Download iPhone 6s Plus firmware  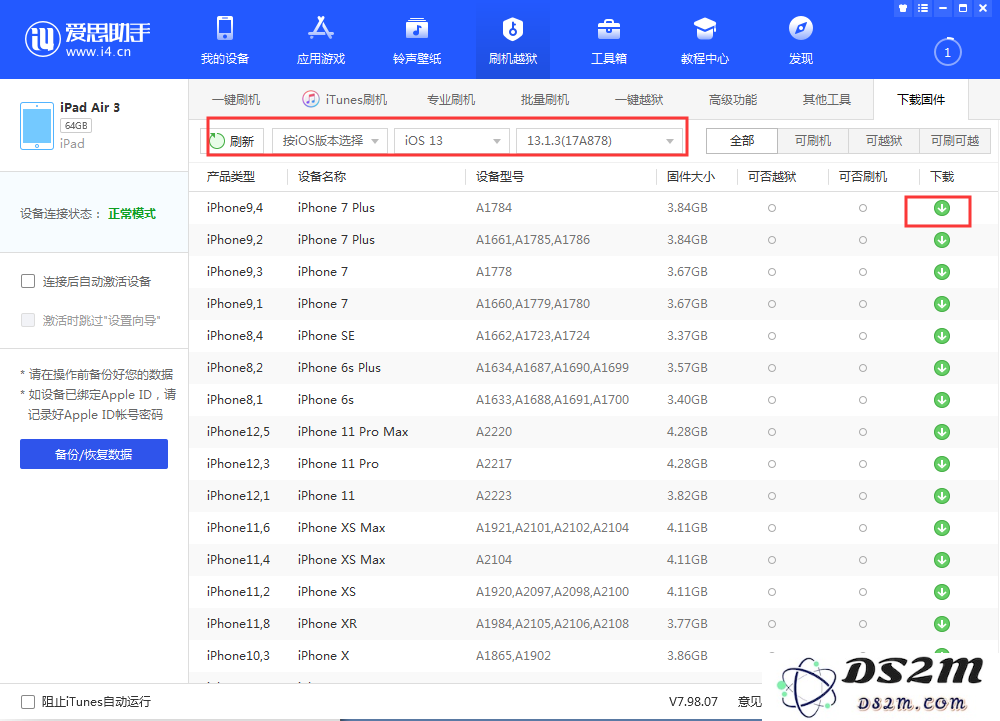941,368
